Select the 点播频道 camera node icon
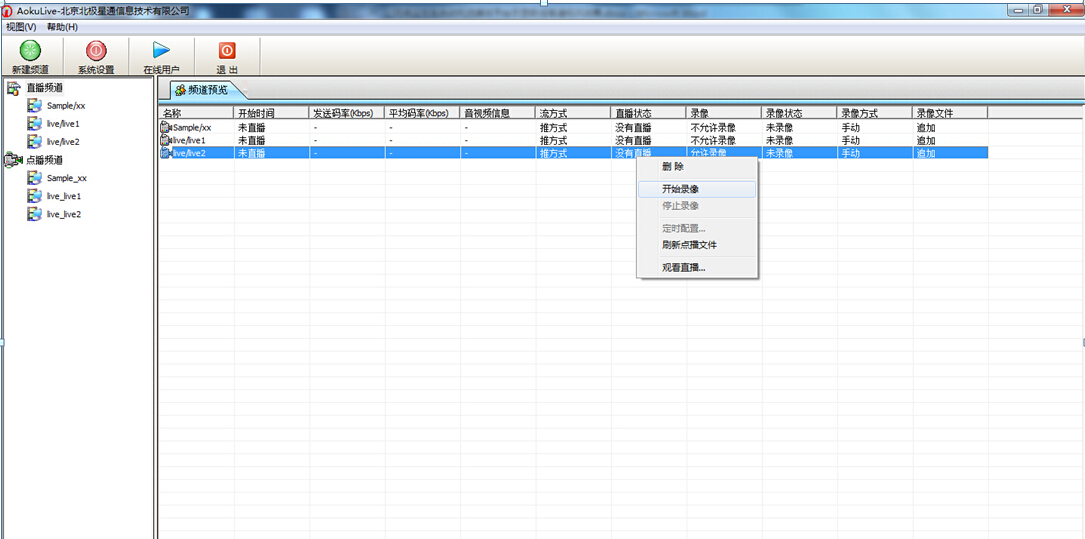 (14, 160)
